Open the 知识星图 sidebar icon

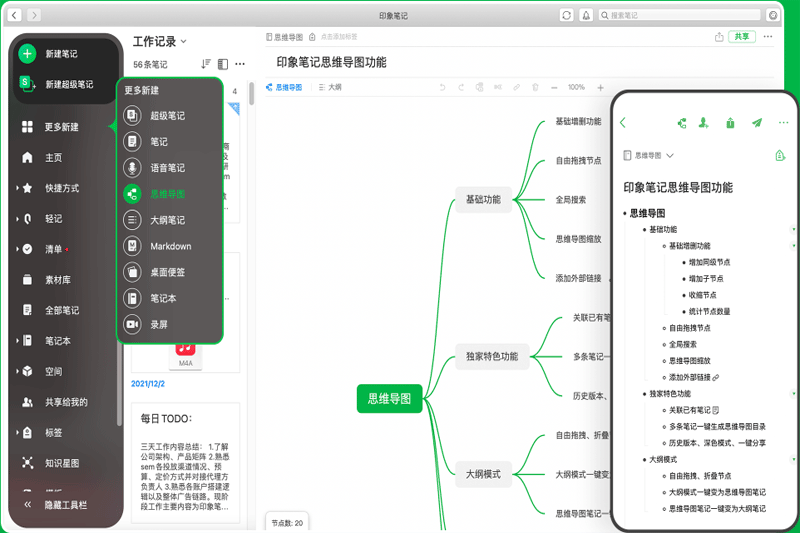point(27,463)
